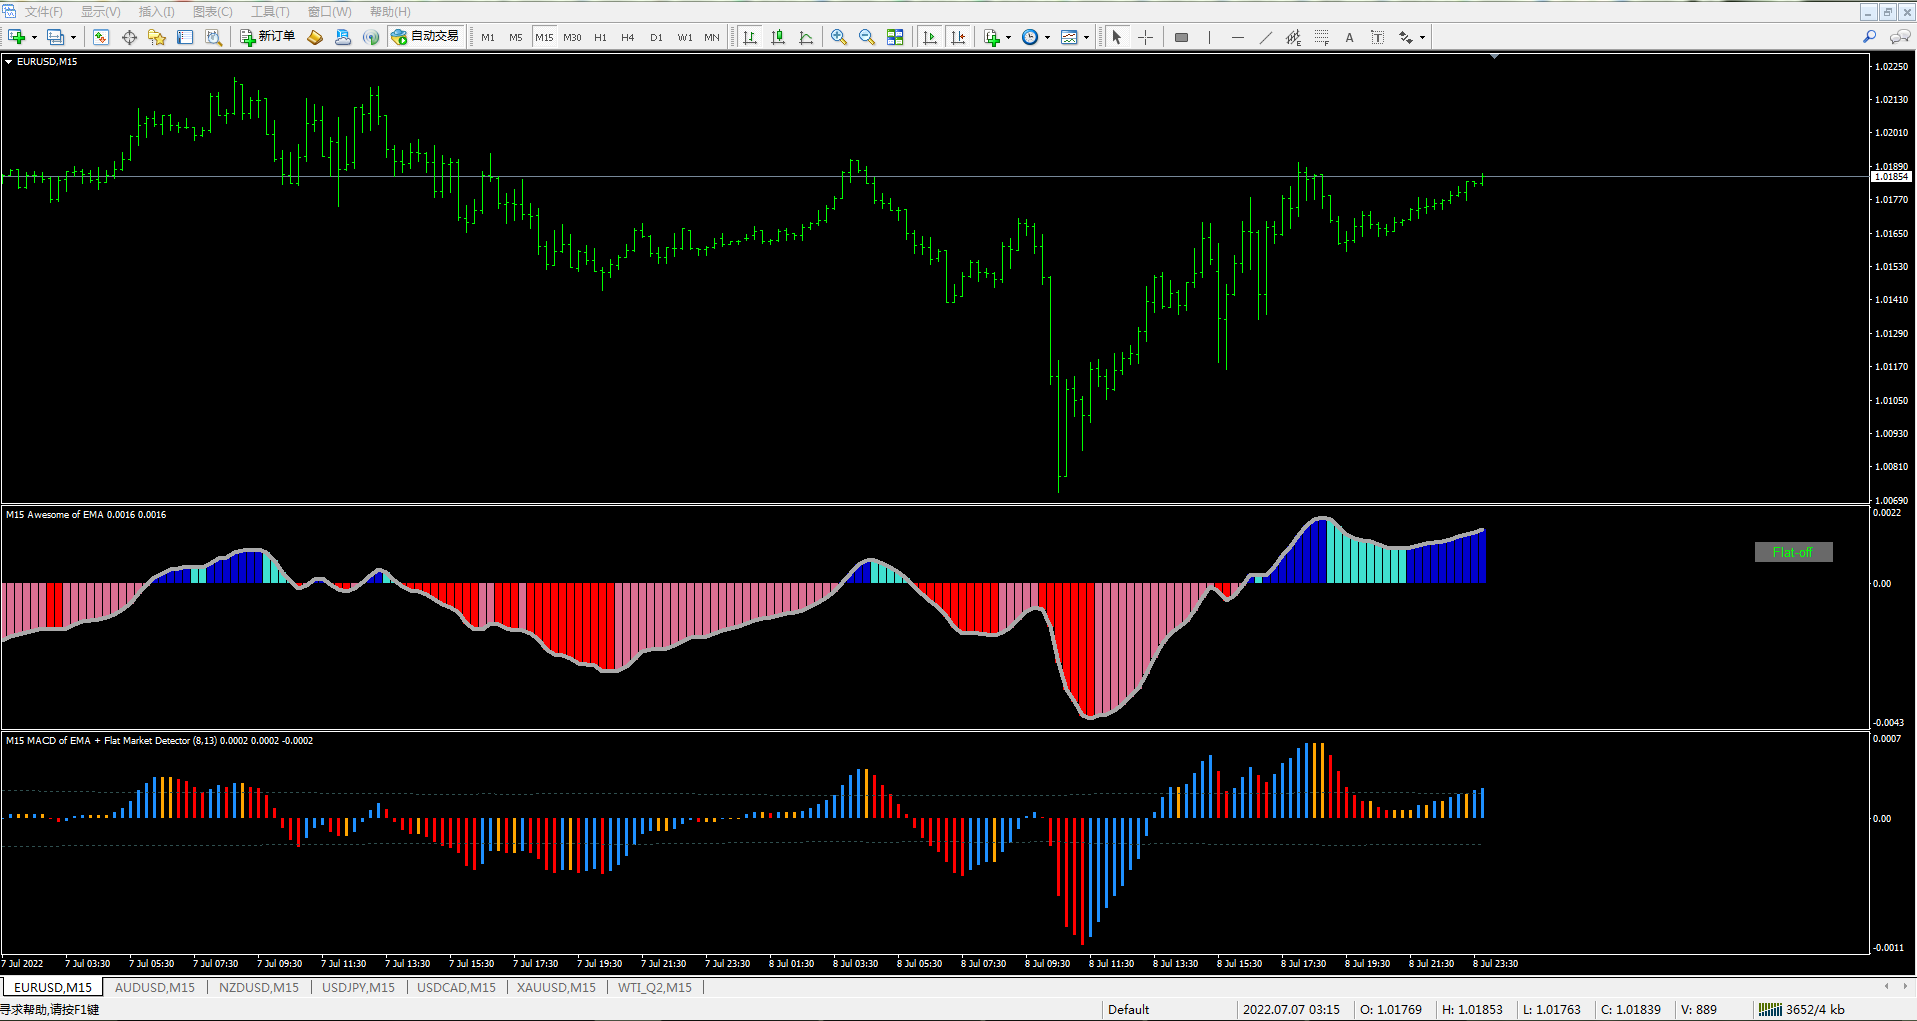Expand the Templates dropdown arrow

pos(1086,37)
